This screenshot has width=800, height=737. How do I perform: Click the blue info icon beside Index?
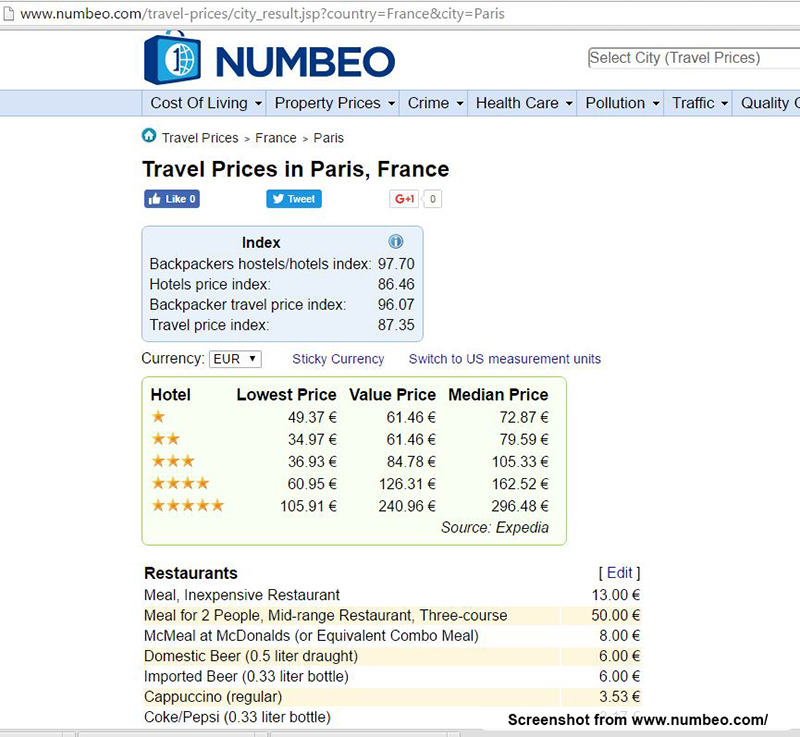point(396,241)
